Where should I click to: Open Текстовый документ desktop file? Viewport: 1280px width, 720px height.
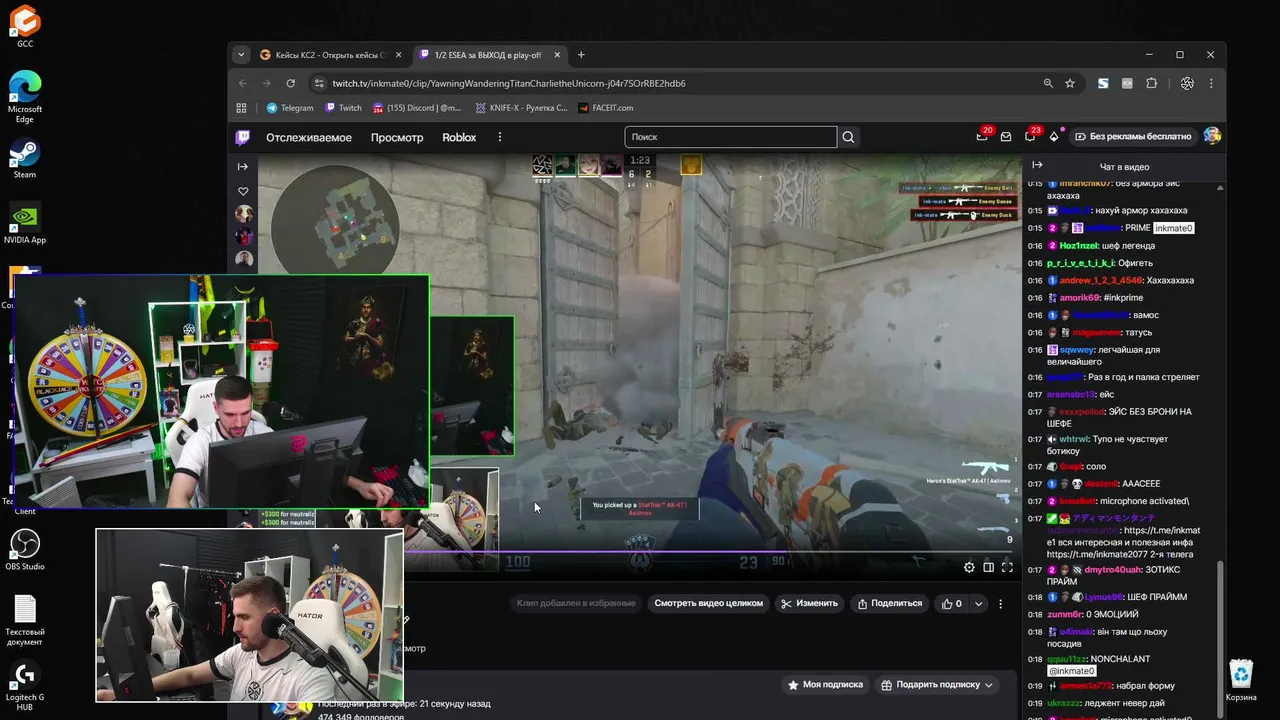[24, 622]
